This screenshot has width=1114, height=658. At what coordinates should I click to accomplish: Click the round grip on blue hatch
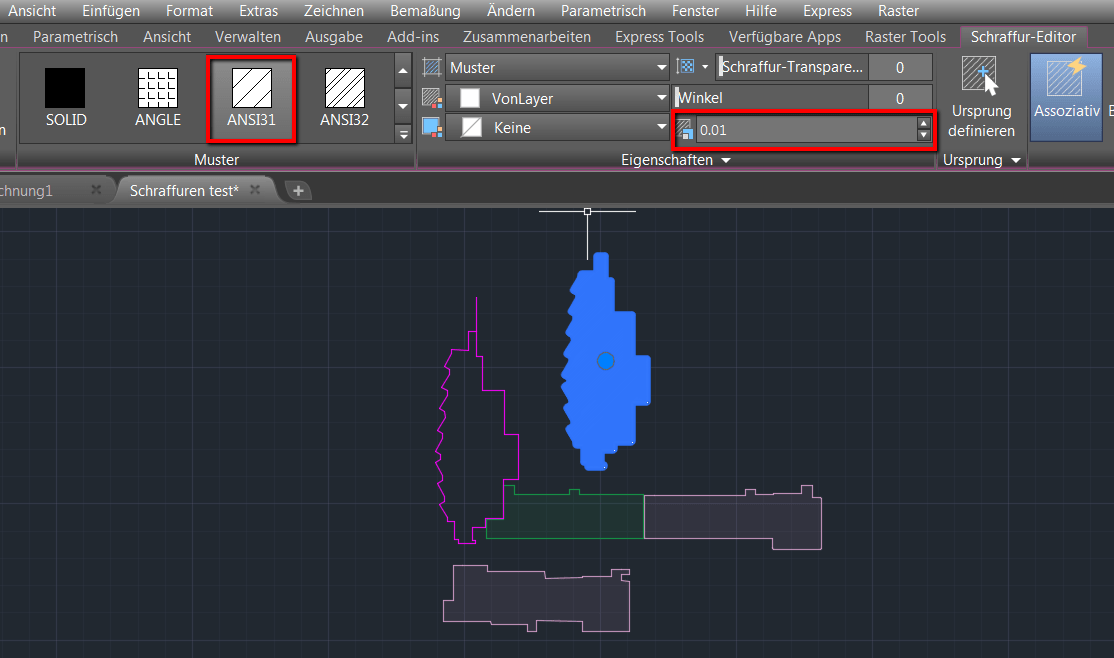[x=605, y=362]
